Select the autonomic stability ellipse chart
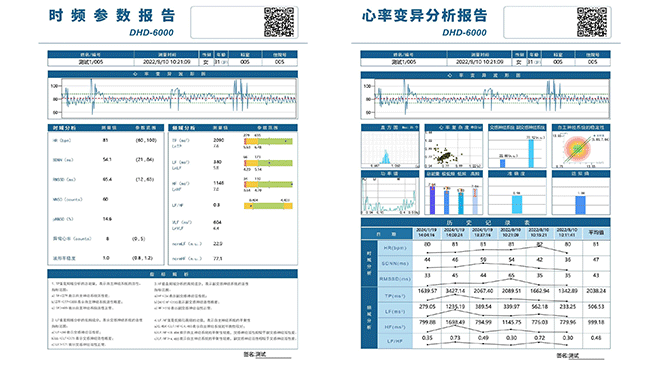This screenshot has height=365, width=650. (x=581, y=146)
